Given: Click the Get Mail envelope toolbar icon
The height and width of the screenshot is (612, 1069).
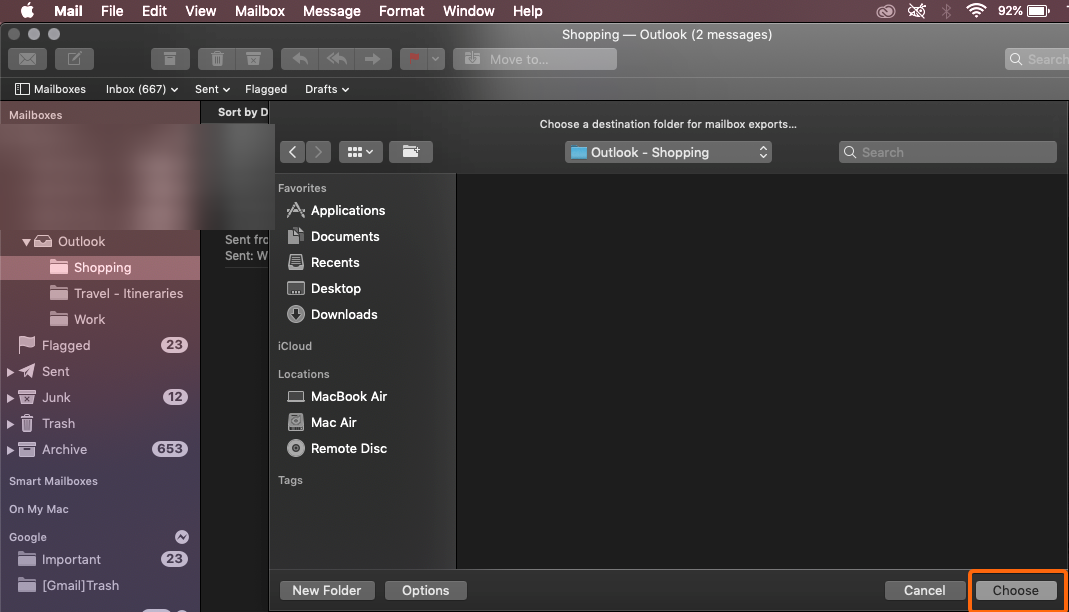Looking at the screenshot, I should 27,59.
